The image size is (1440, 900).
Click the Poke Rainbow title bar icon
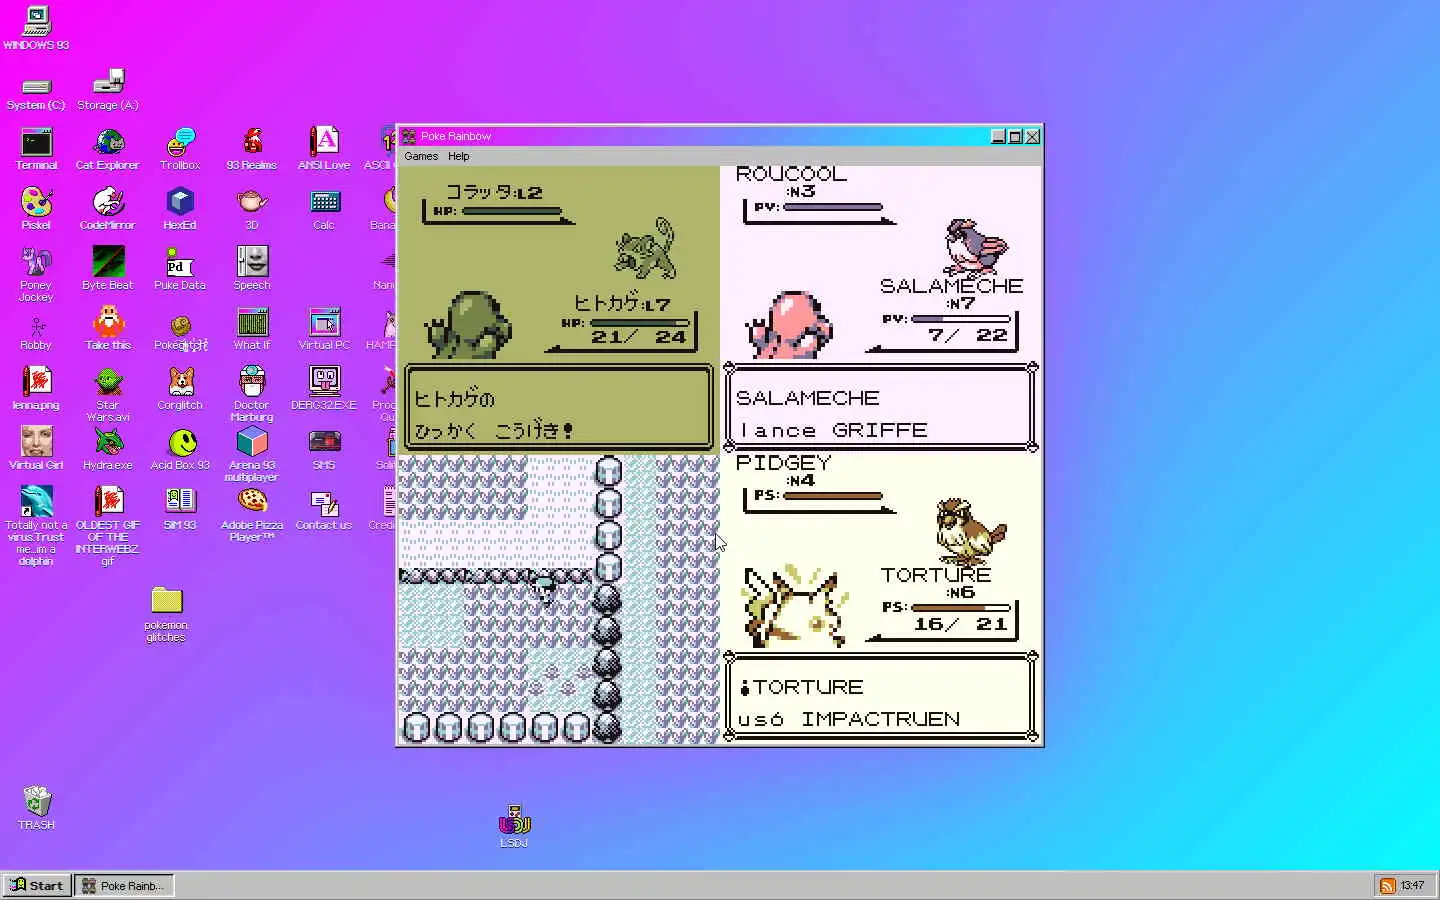click(x=409, y=136)
